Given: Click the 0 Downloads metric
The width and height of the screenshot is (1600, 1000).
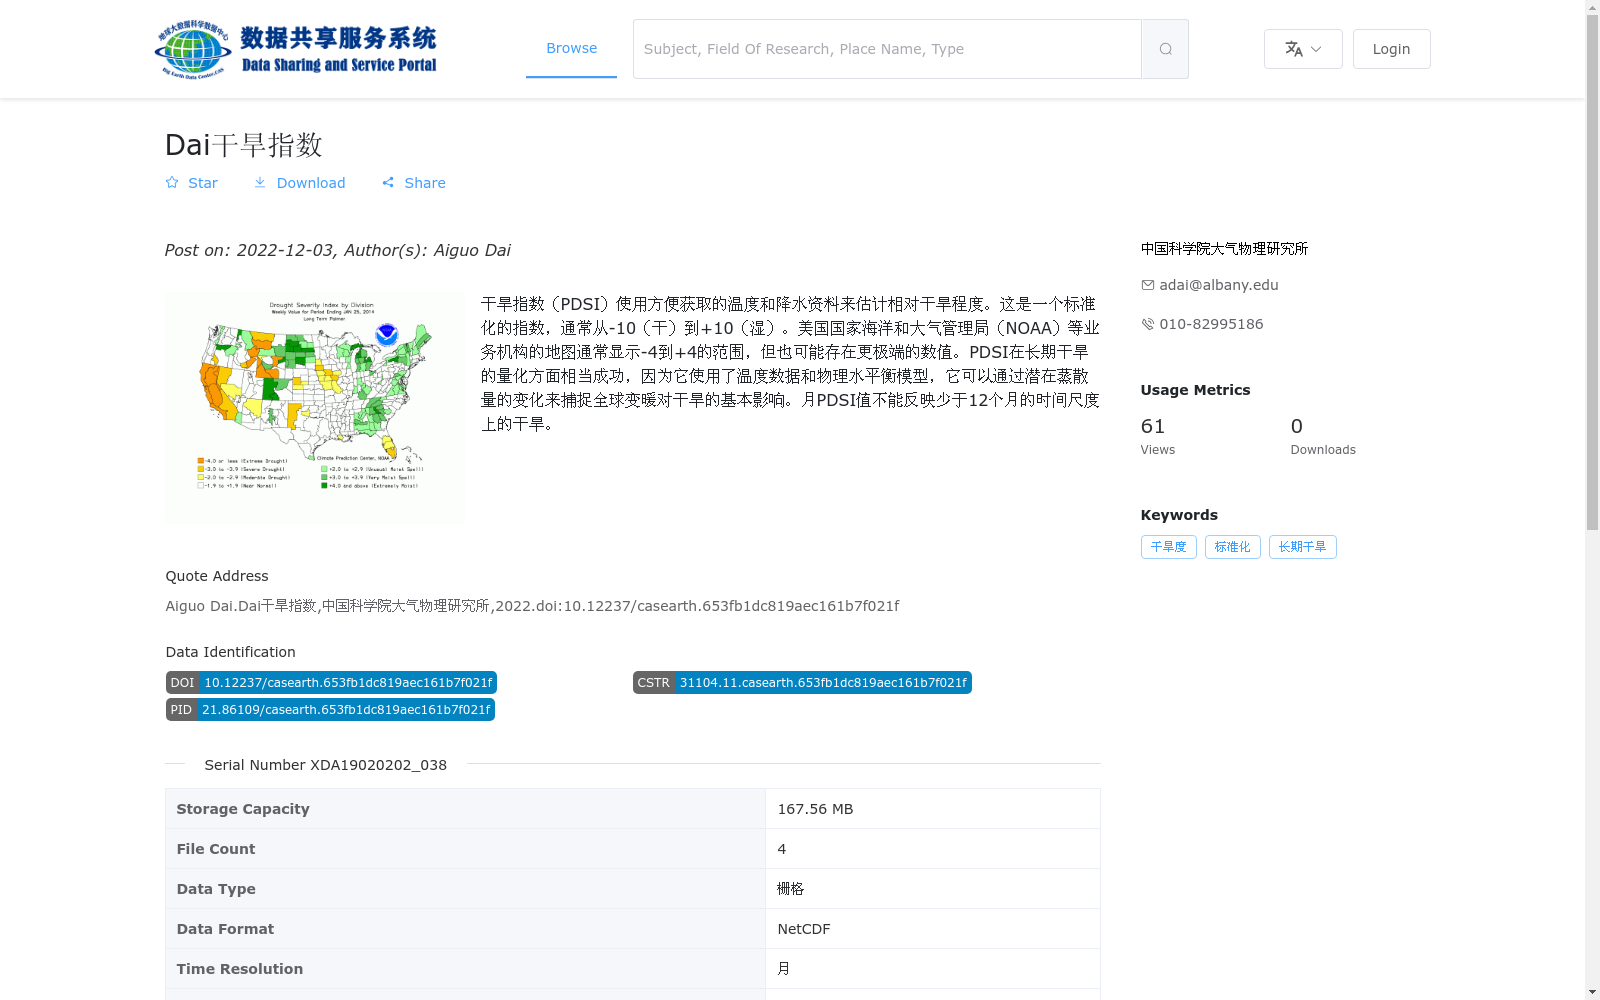Looking at the screenshot, I should tap(1323, 436).
